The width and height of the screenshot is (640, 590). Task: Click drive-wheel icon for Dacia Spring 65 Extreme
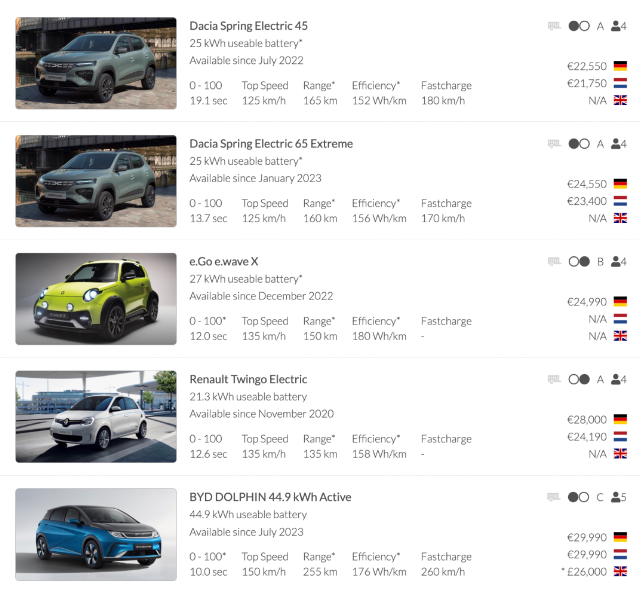tap(579, 144)
